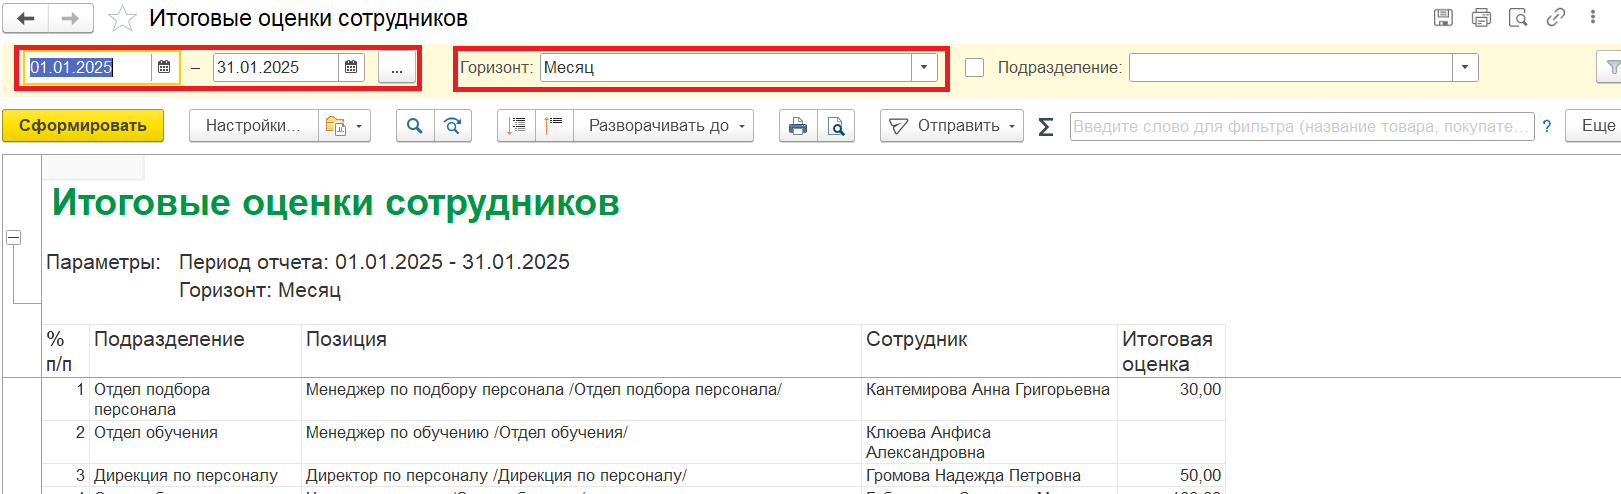Select cell Клюева Анфиса Александровна
1621x494 pixels.
(989, 442)
